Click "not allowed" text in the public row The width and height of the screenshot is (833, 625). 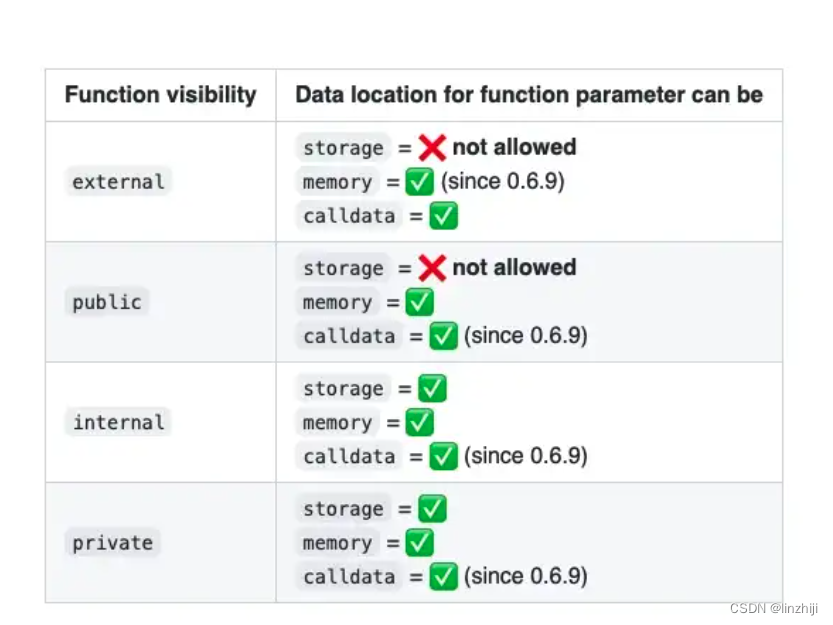click(x=514, y=268)
